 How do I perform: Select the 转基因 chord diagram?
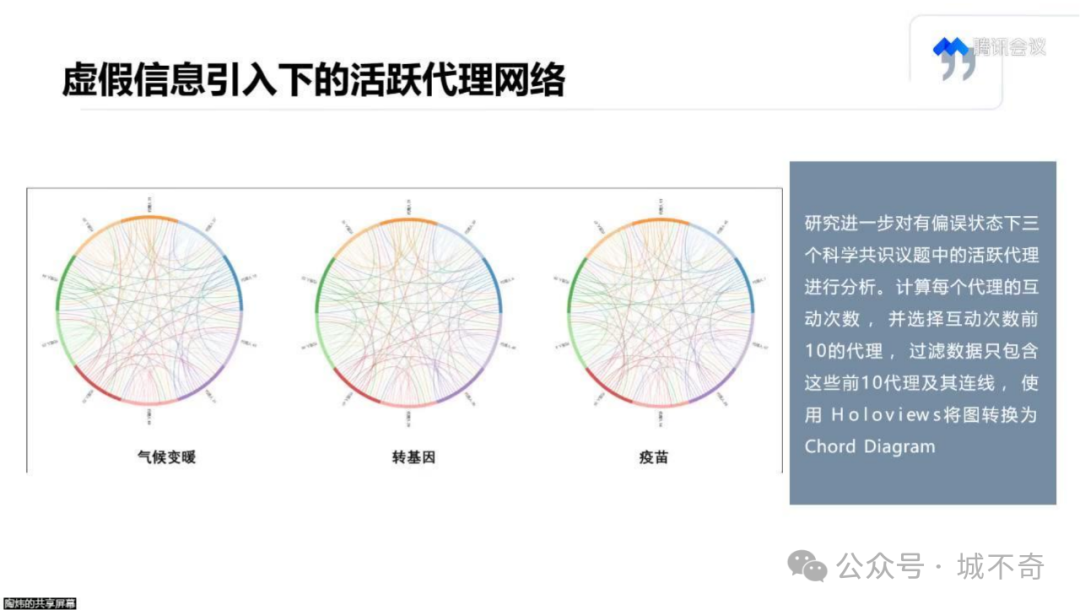408,311
